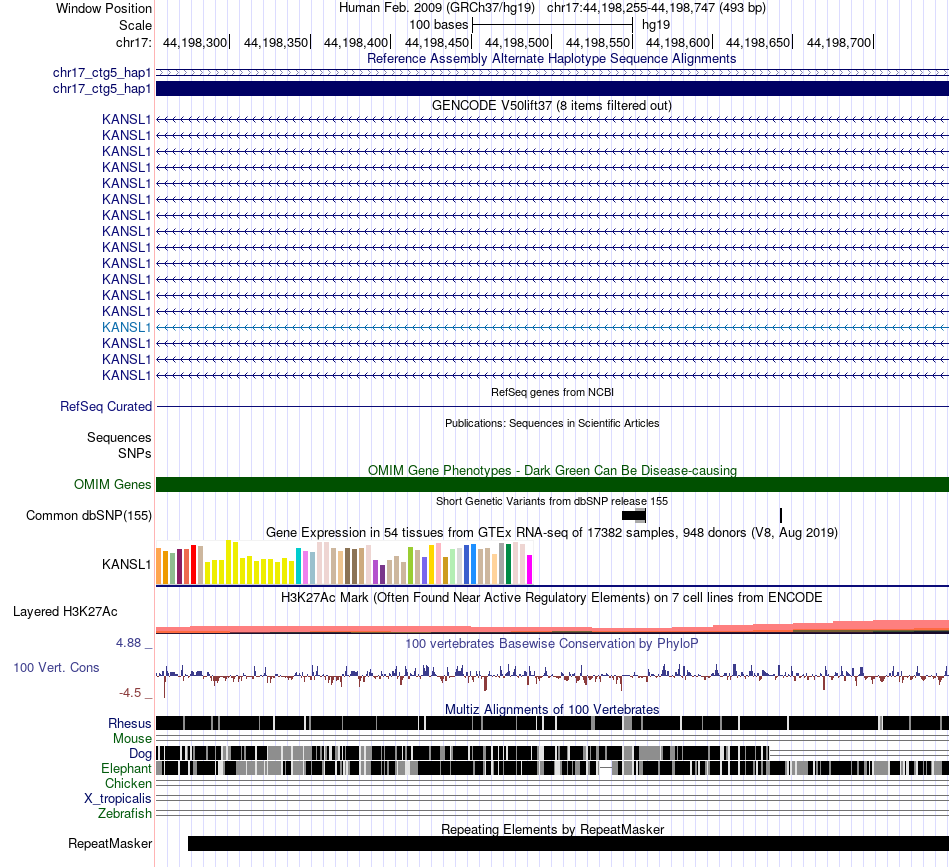
Task: Select the X_tropicalis alignment label
Action: (x=118, y=799)
